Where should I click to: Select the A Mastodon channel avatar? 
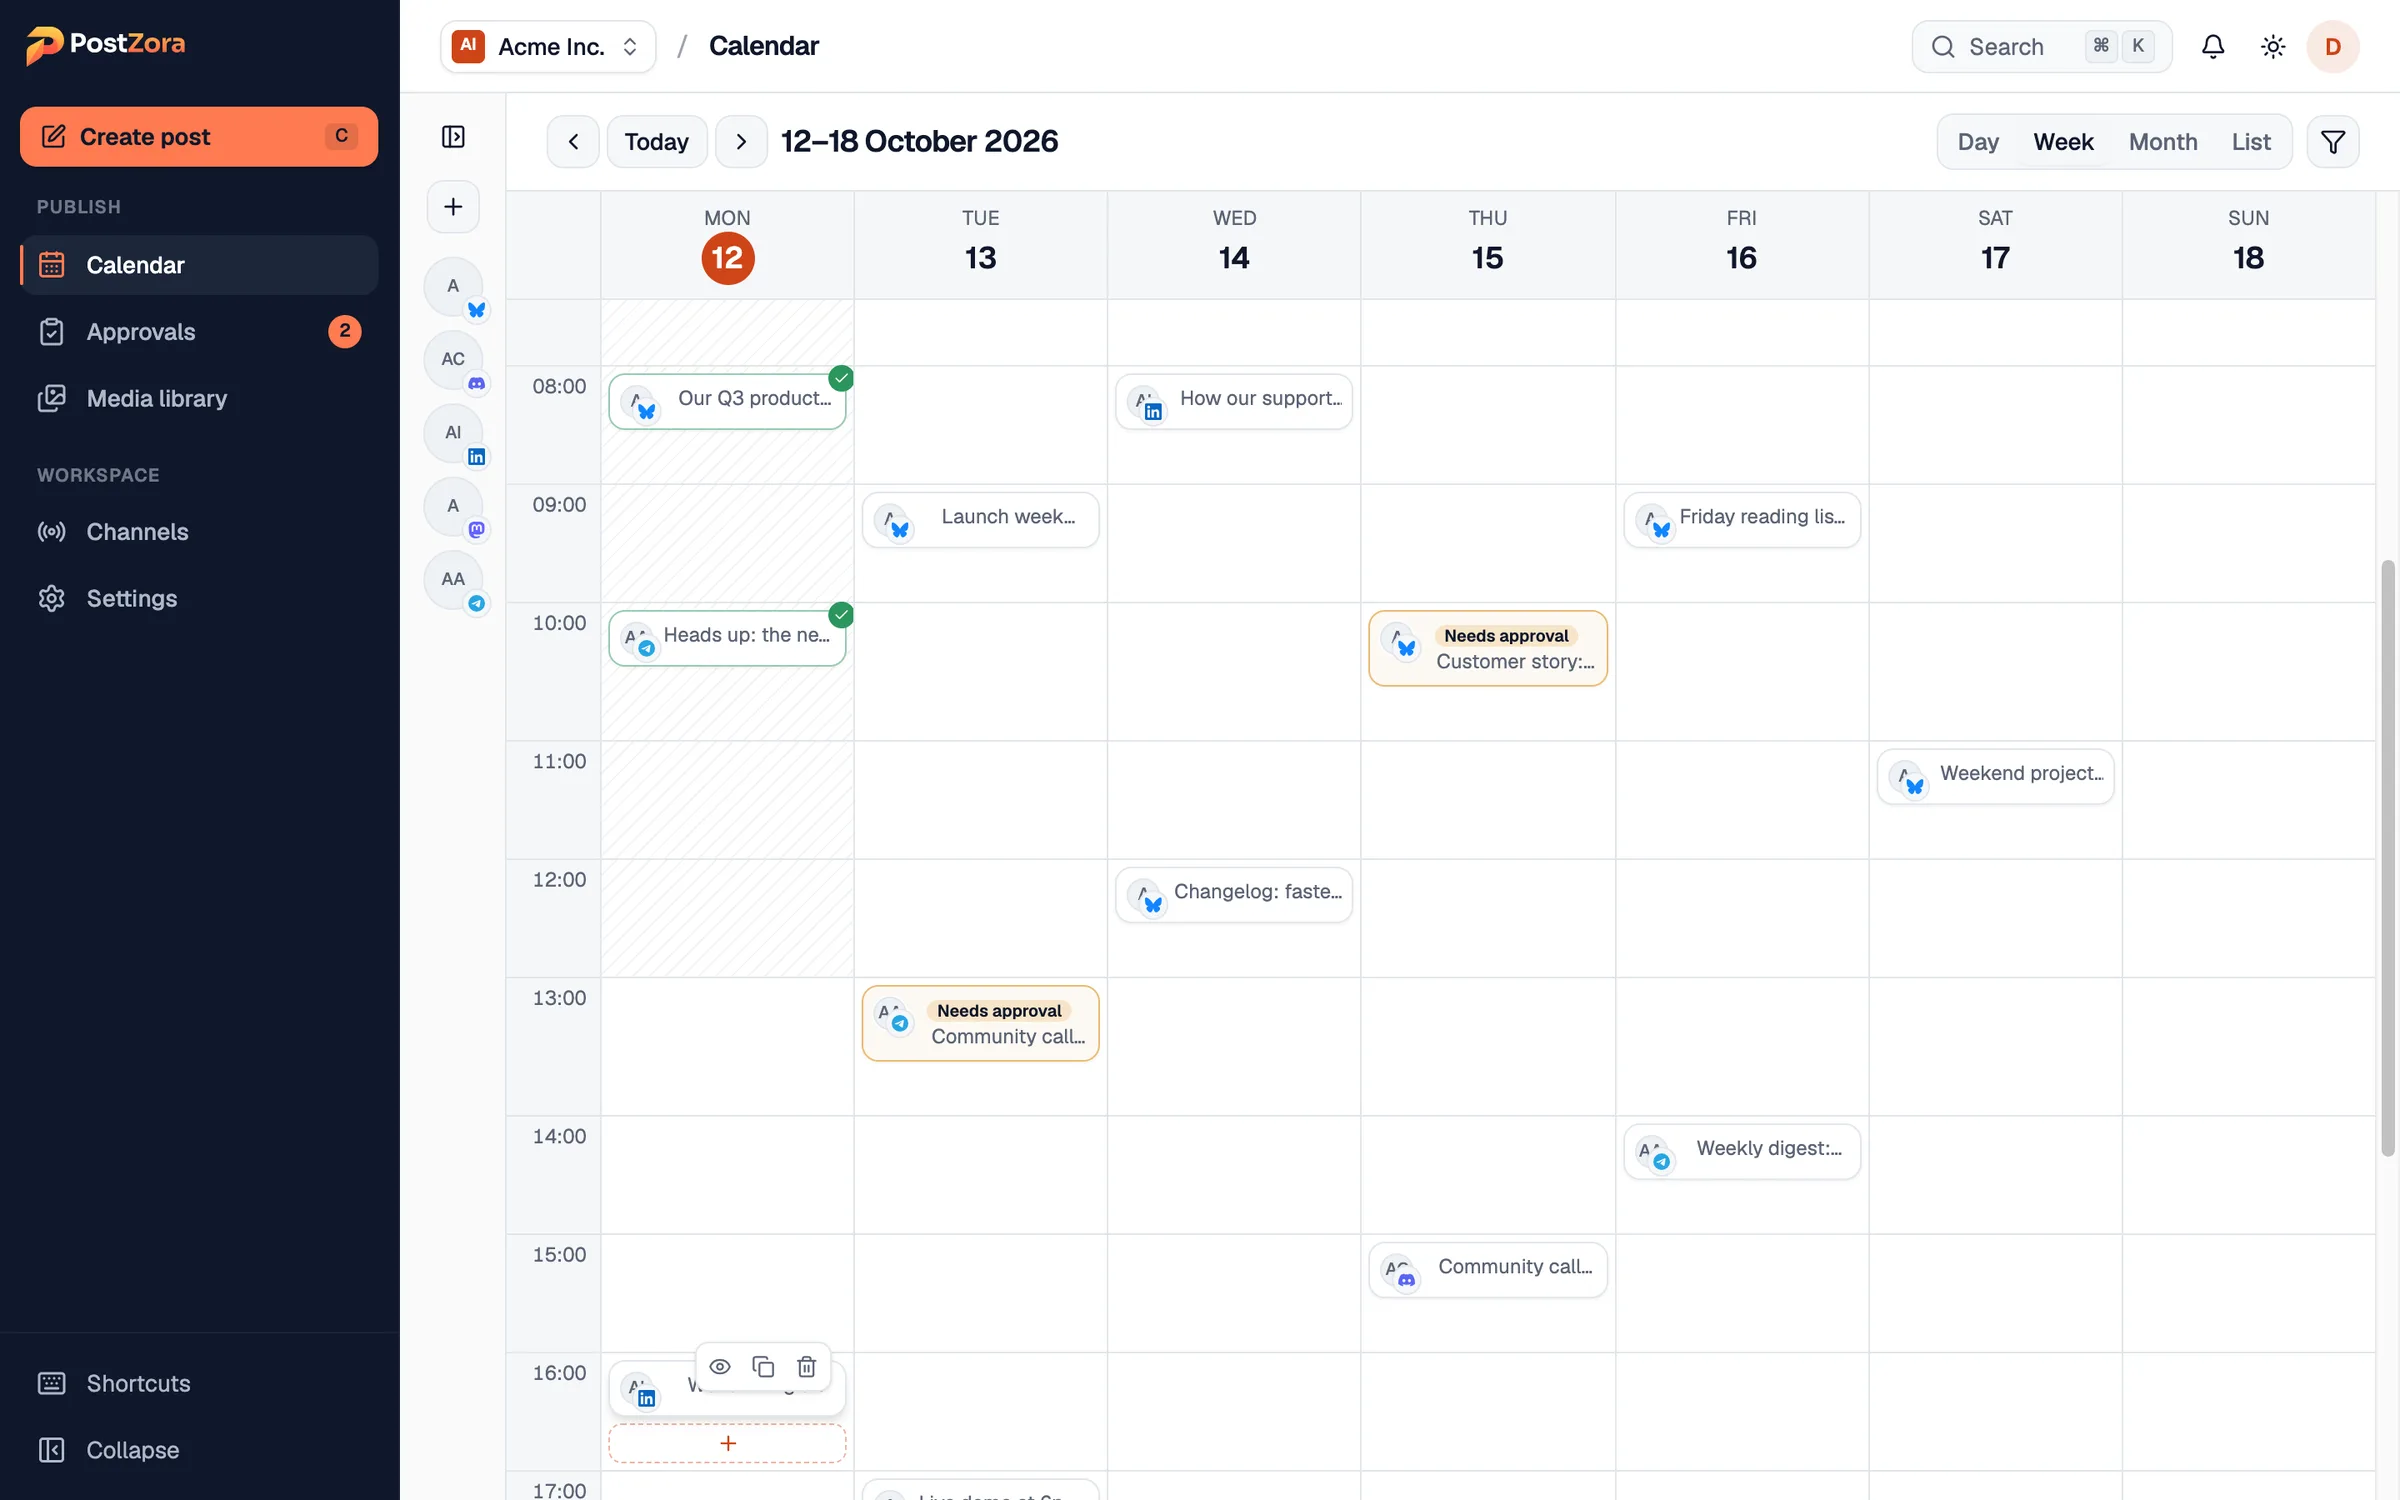453,506
